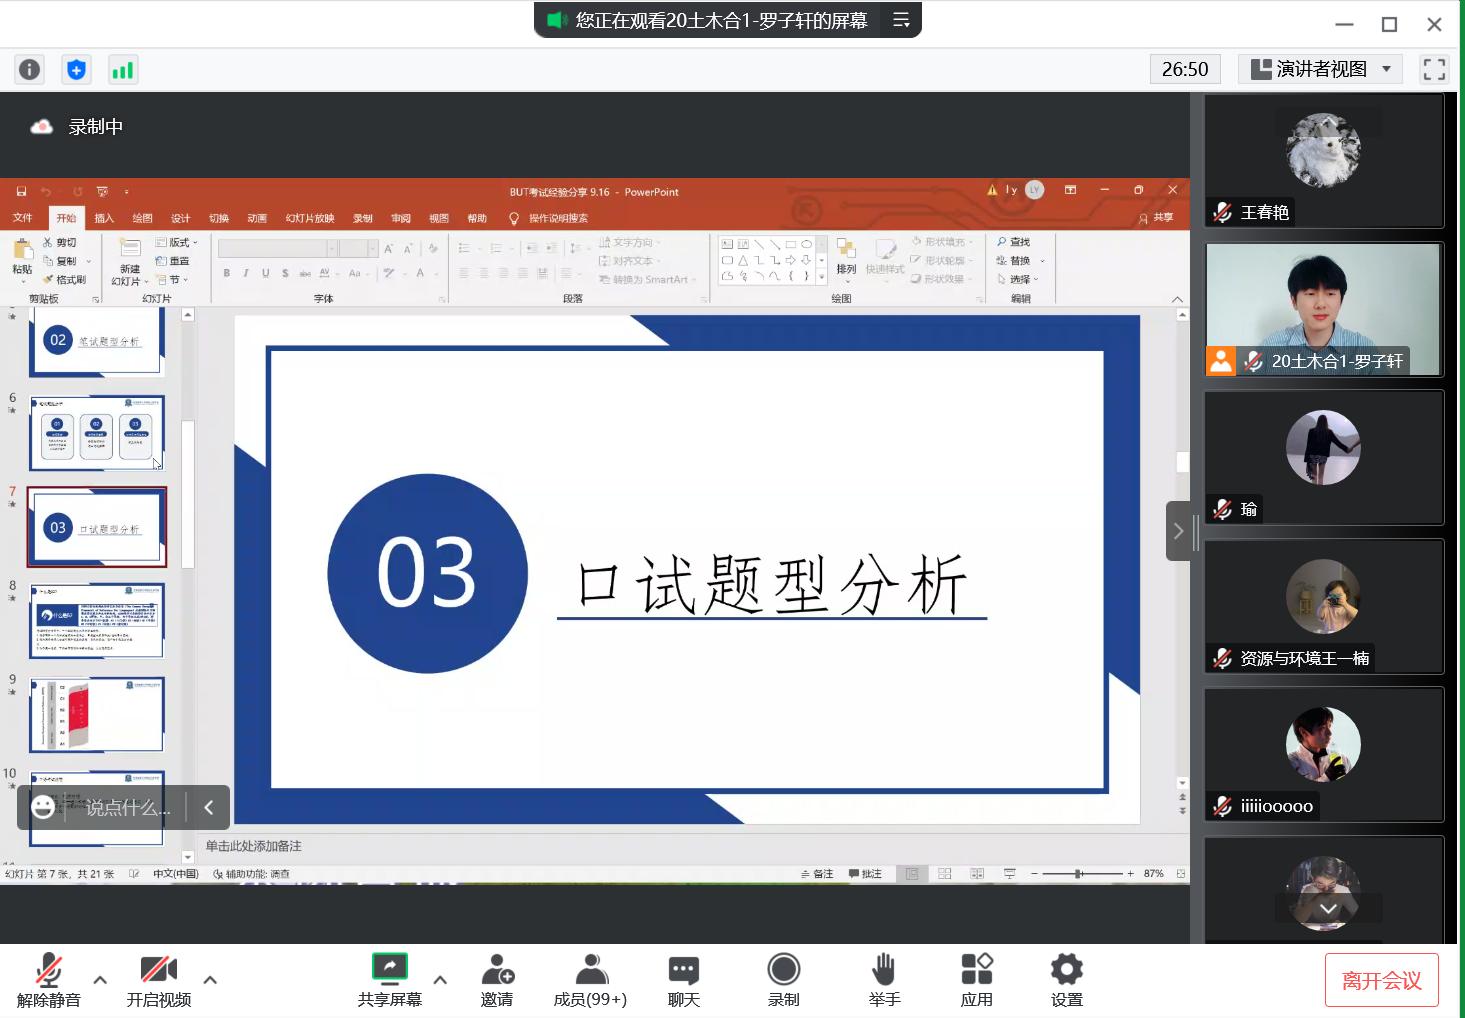Image resolution: width=1465 pixels, height=1018 pixels.
Task: Click the Invite (邀请) icon
Action: 496,979
